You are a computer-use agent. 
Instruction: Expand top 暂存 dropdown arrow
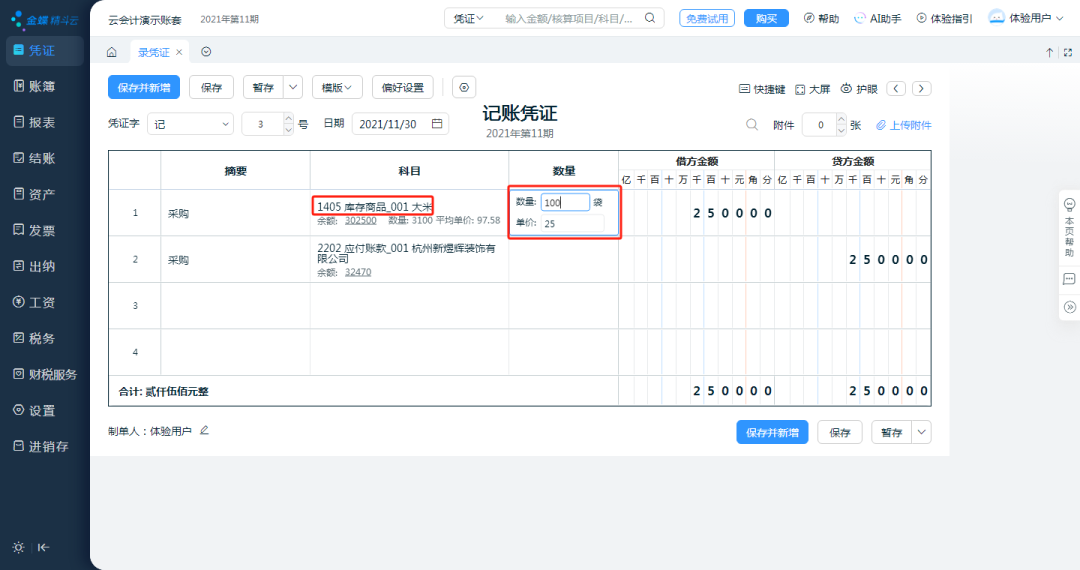(x=293, y=87)
